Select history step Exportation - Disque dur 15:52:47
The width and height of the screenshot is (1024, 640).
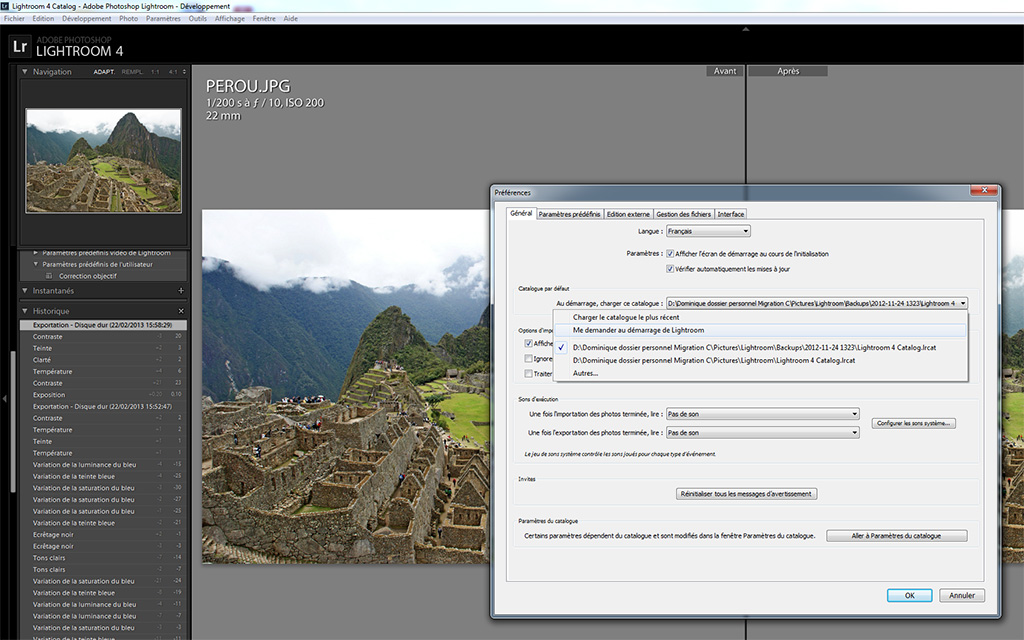(103, 406)
